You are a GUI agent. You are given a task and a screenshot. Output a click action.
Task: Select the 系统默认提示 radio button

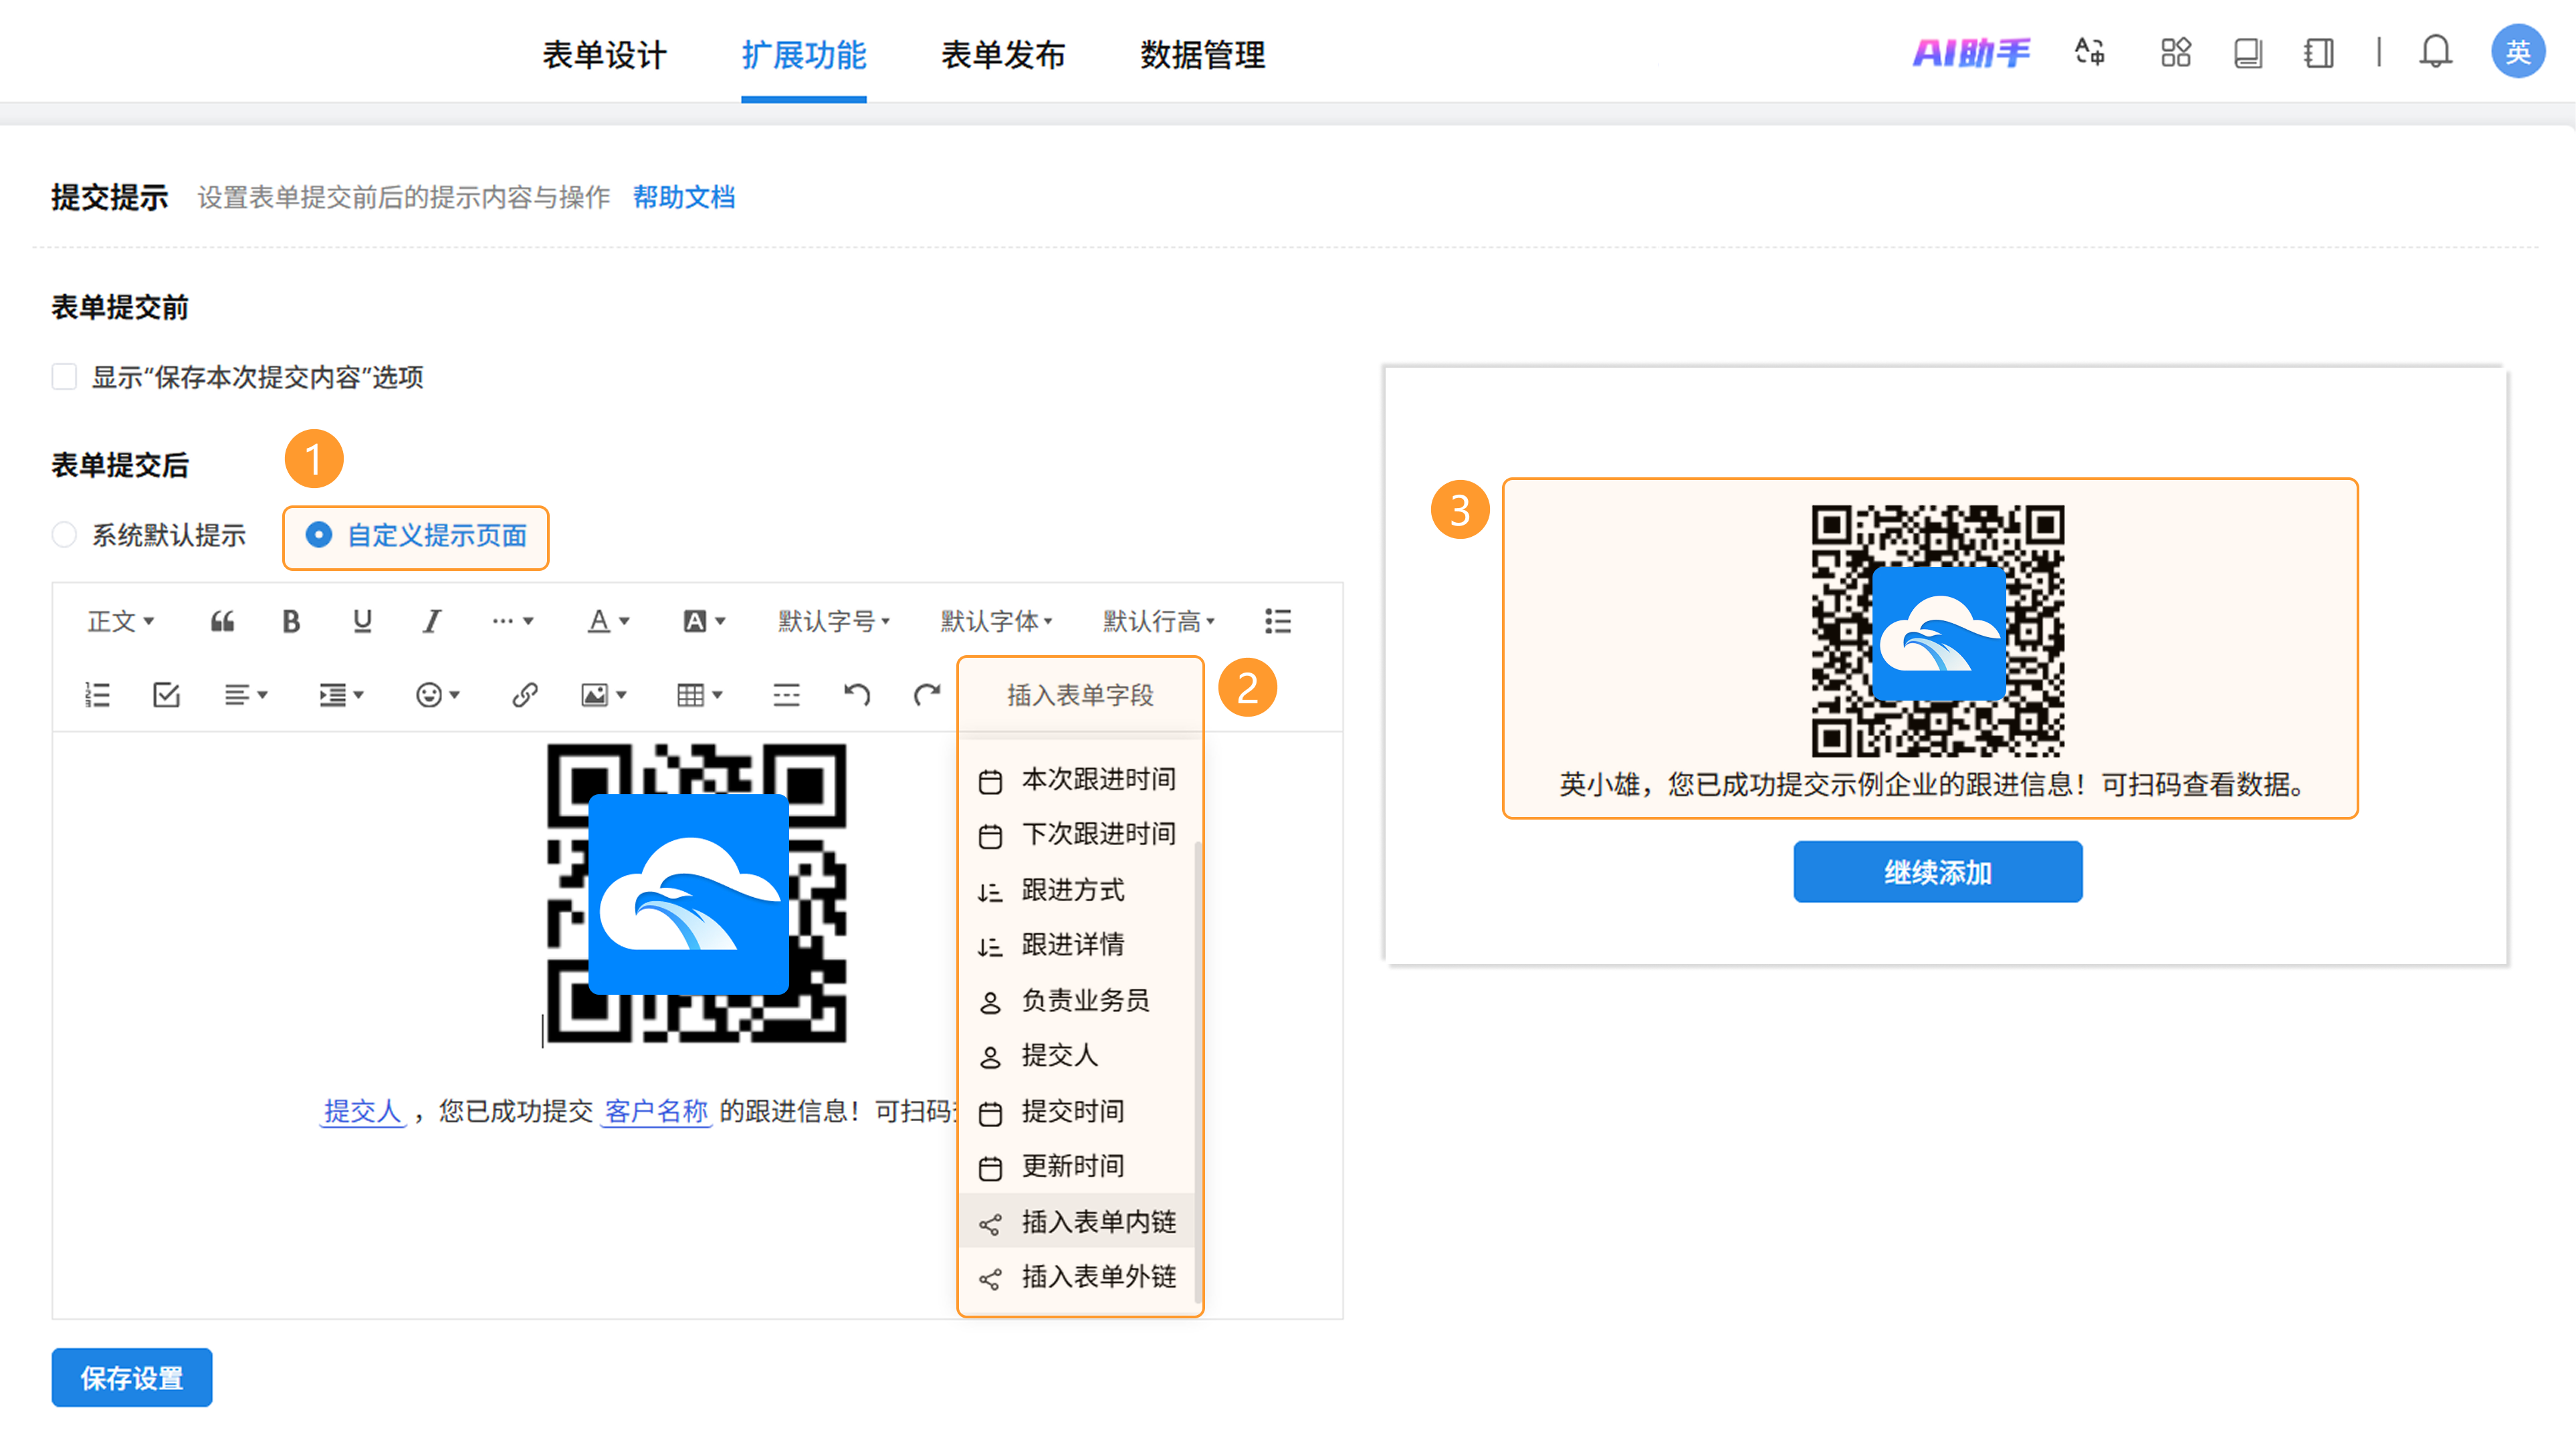pos(64,535)
